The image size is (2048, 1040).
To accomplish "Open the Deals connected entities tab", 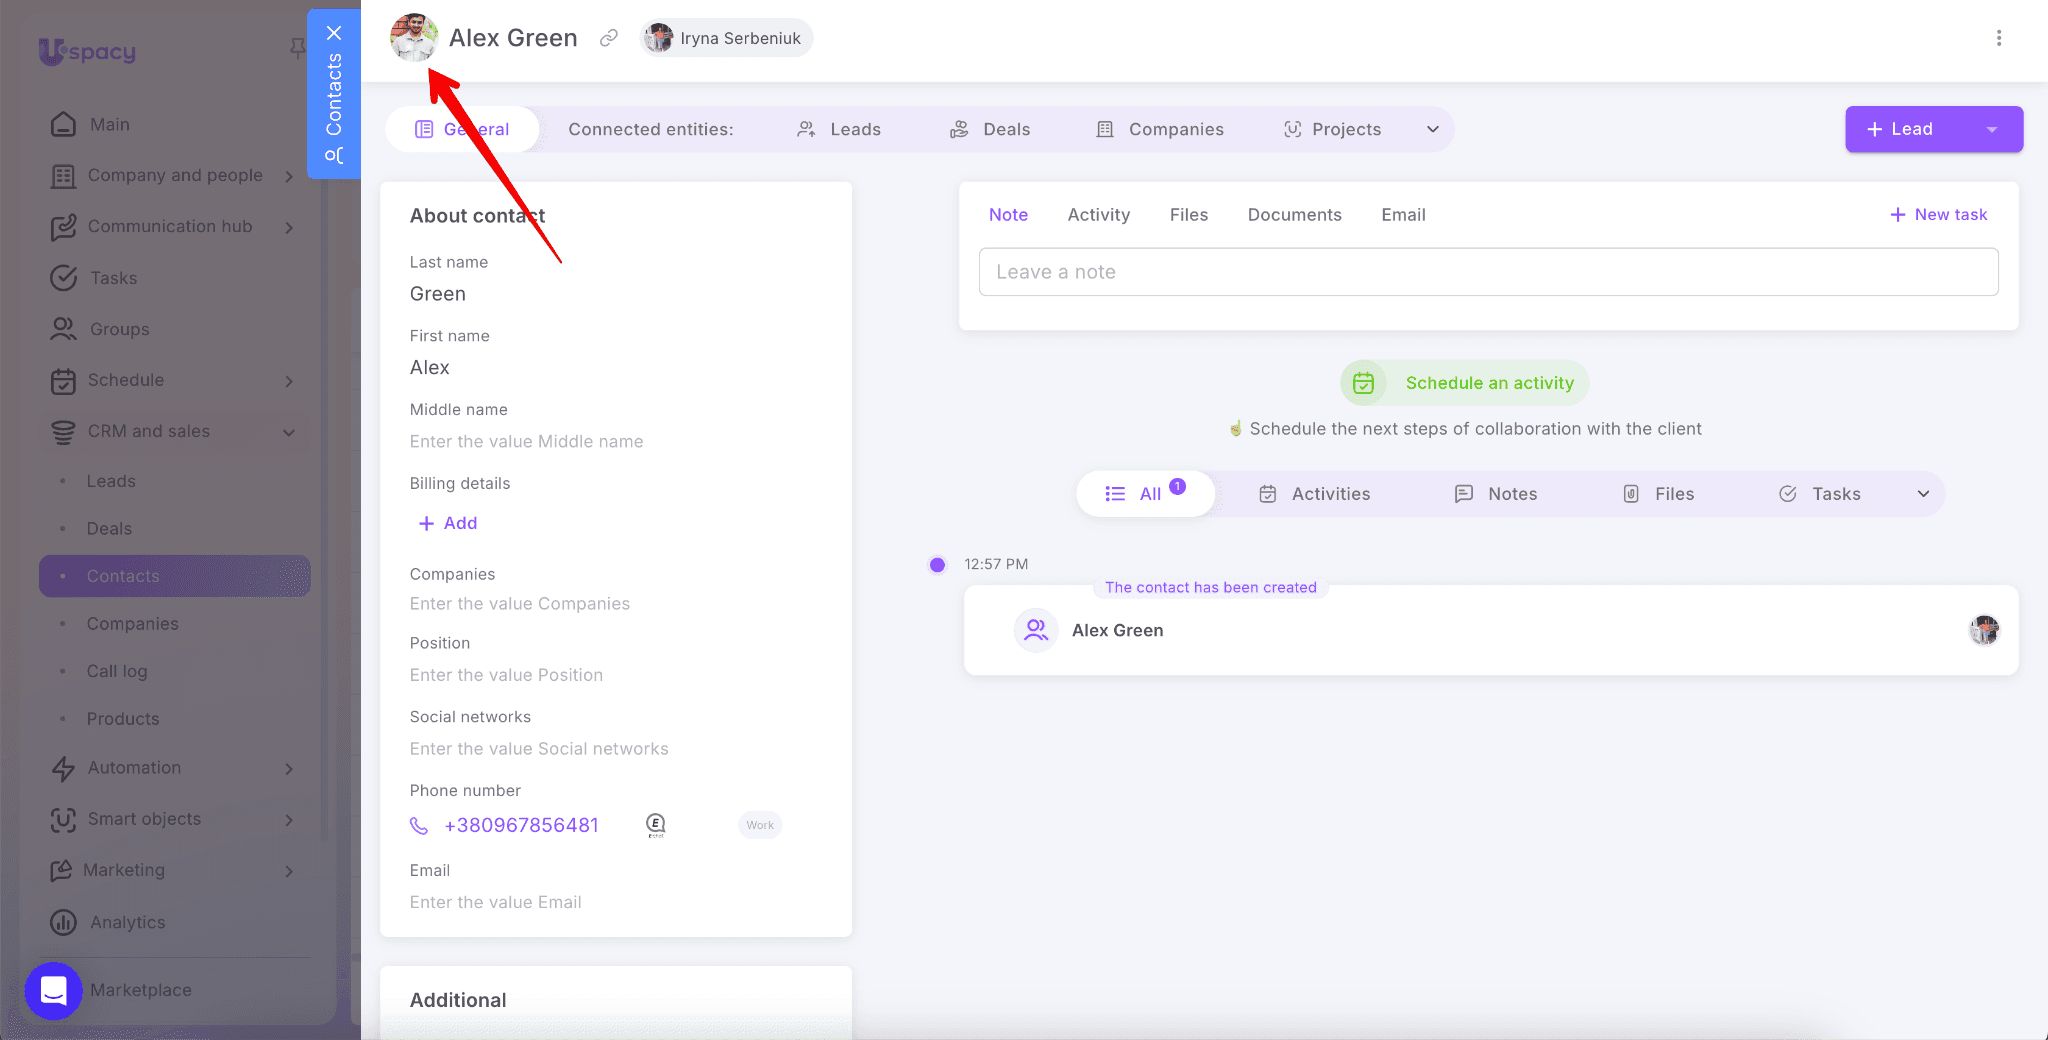I will (x=990, y=130).
